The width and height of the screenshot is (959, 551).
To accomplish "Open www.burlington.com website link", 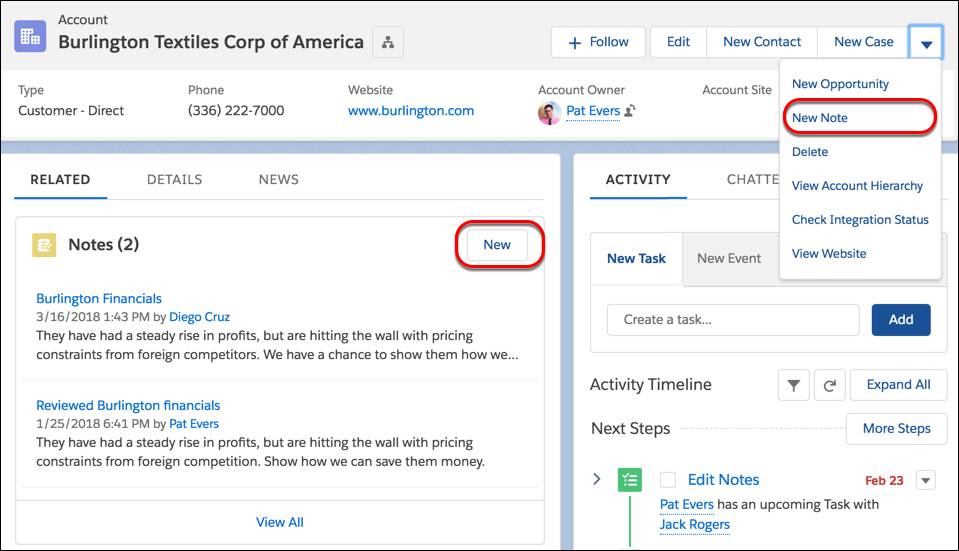I will tap(411, 111).
